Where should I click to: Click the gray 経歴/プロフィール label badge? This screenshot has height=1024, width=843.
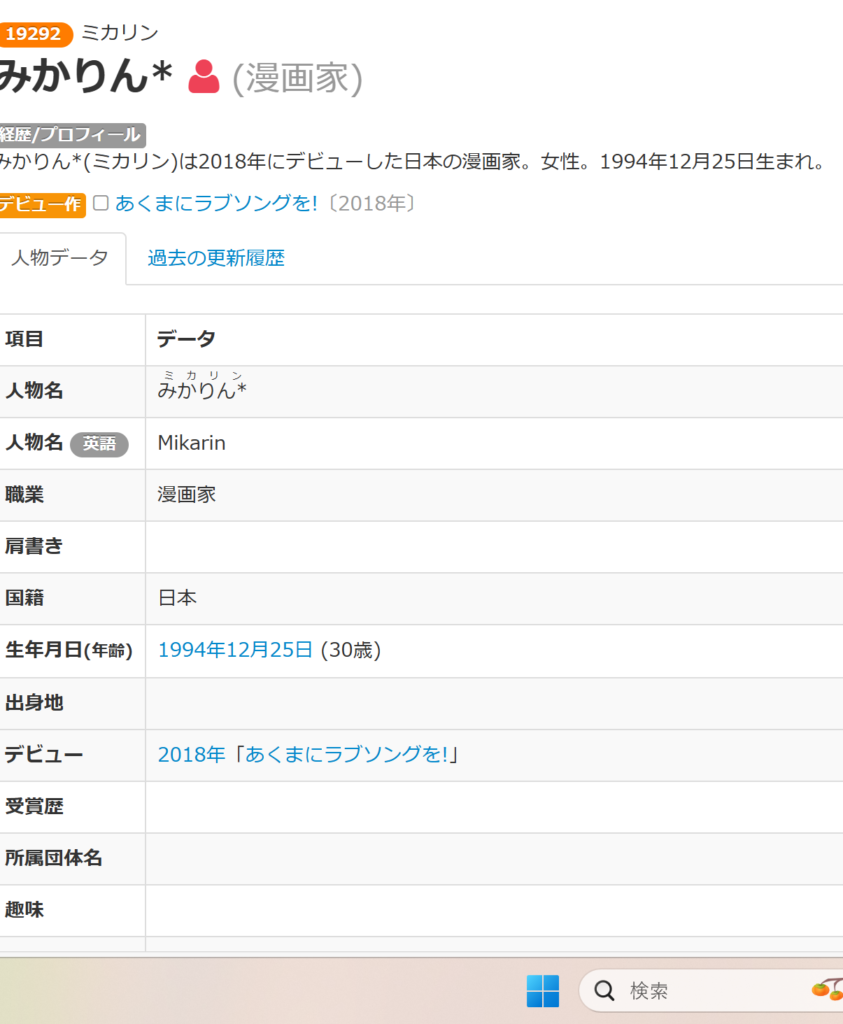point(72,135)
